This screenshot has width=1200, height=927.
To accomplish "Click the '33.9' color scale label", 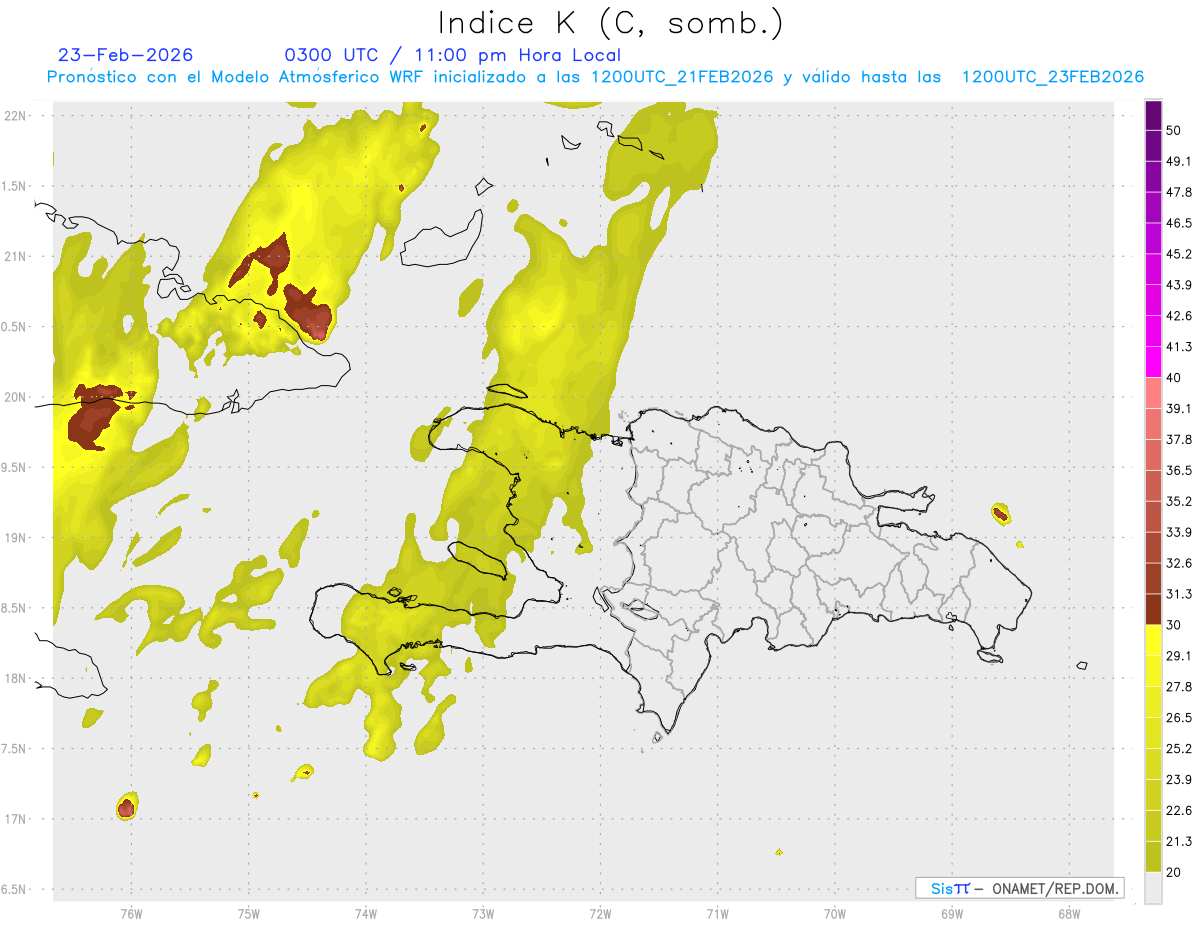I will click(1179, 532).
